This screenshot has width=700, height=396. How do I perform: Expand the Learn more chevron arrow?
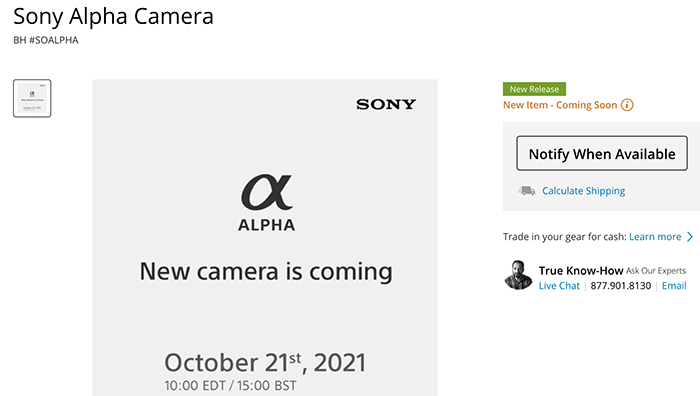pos(690,237)
